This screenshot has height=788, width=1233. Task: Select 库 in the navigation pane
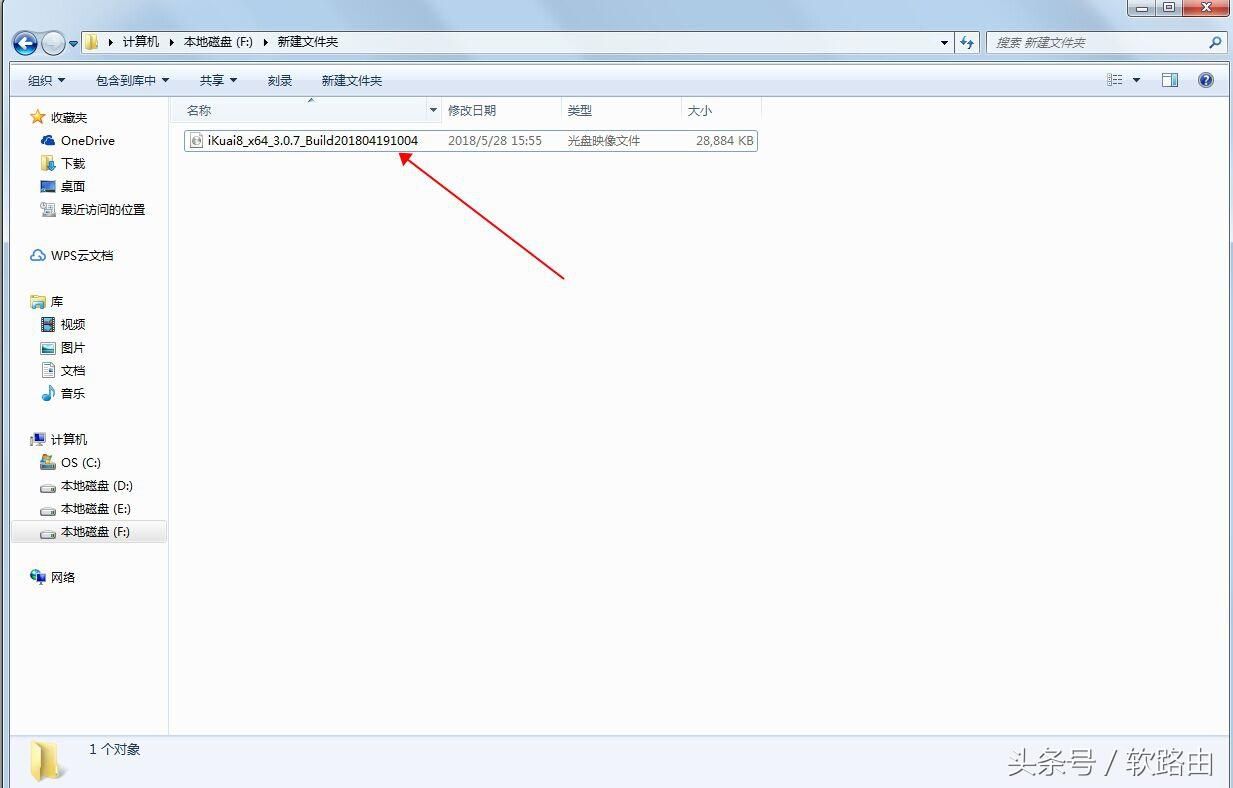click(57, 302)
